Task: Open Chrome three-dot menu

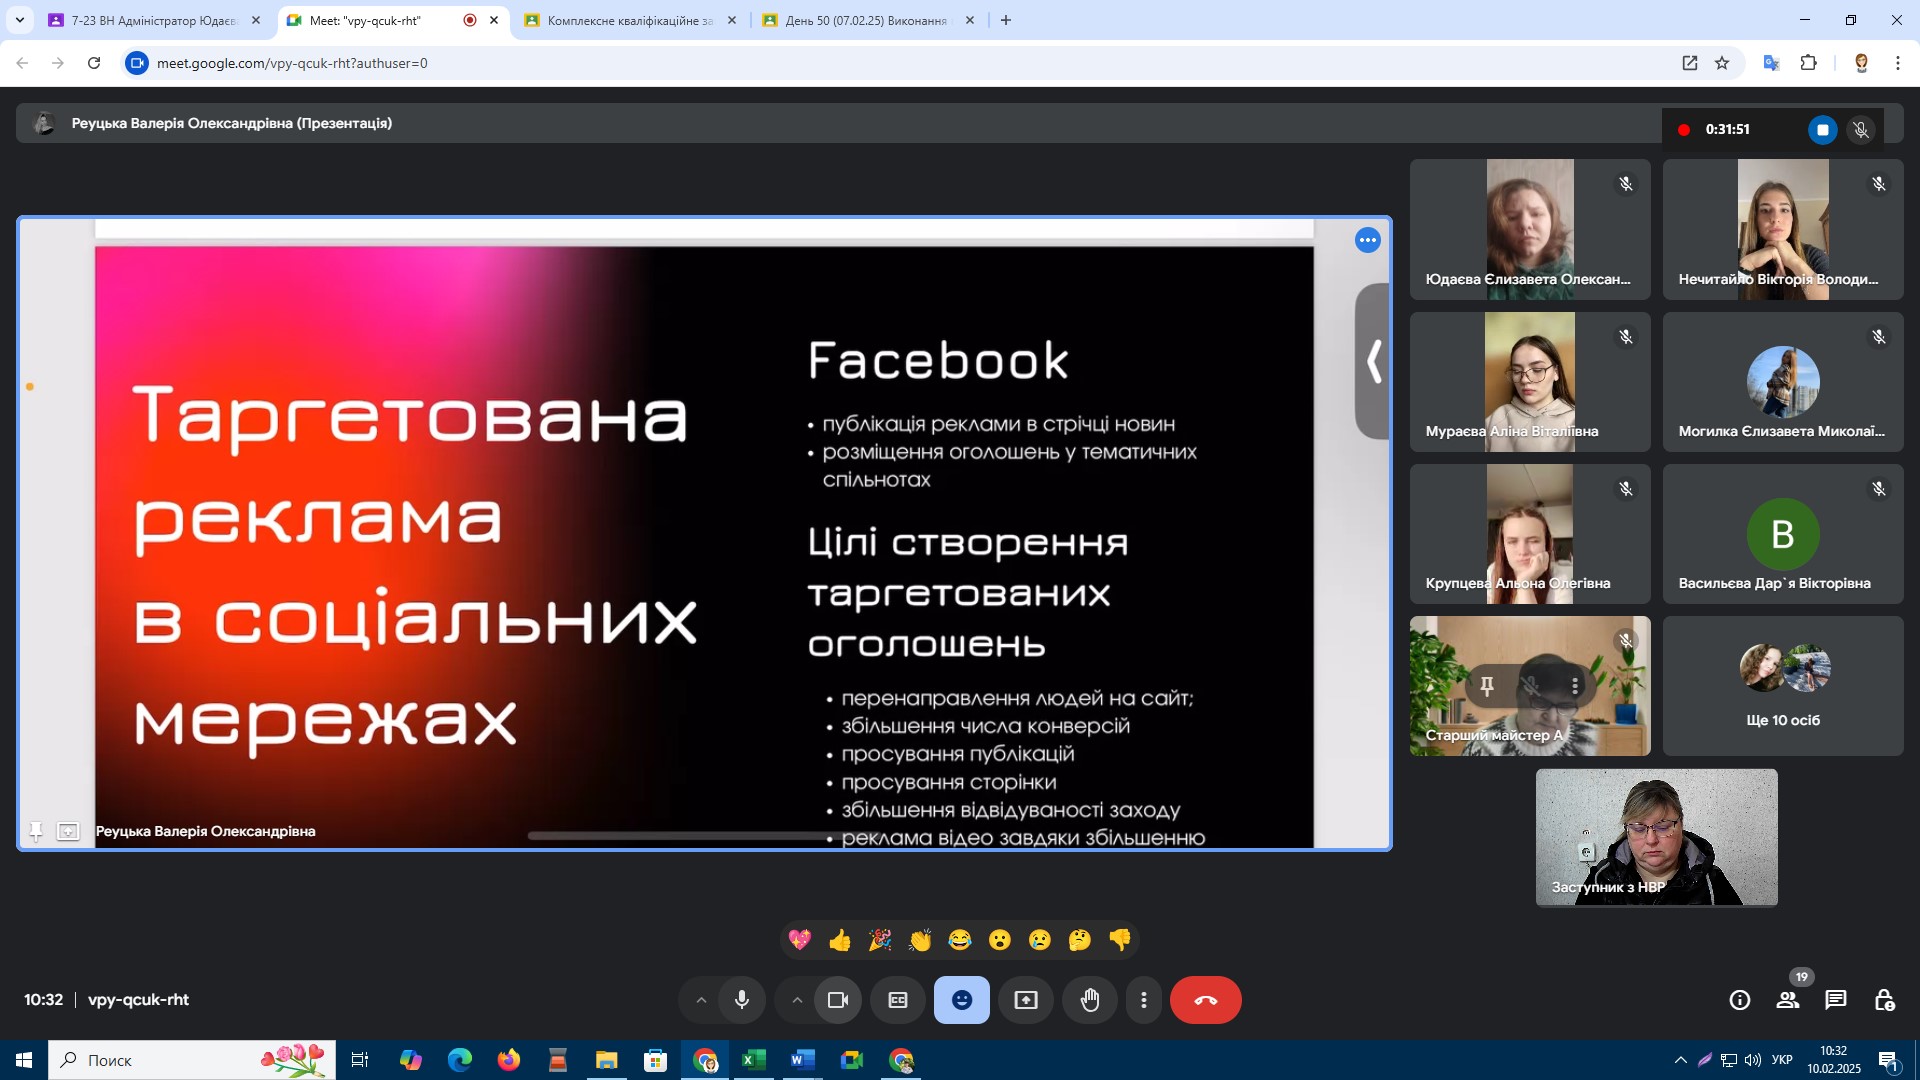Action: [1898, 63]
